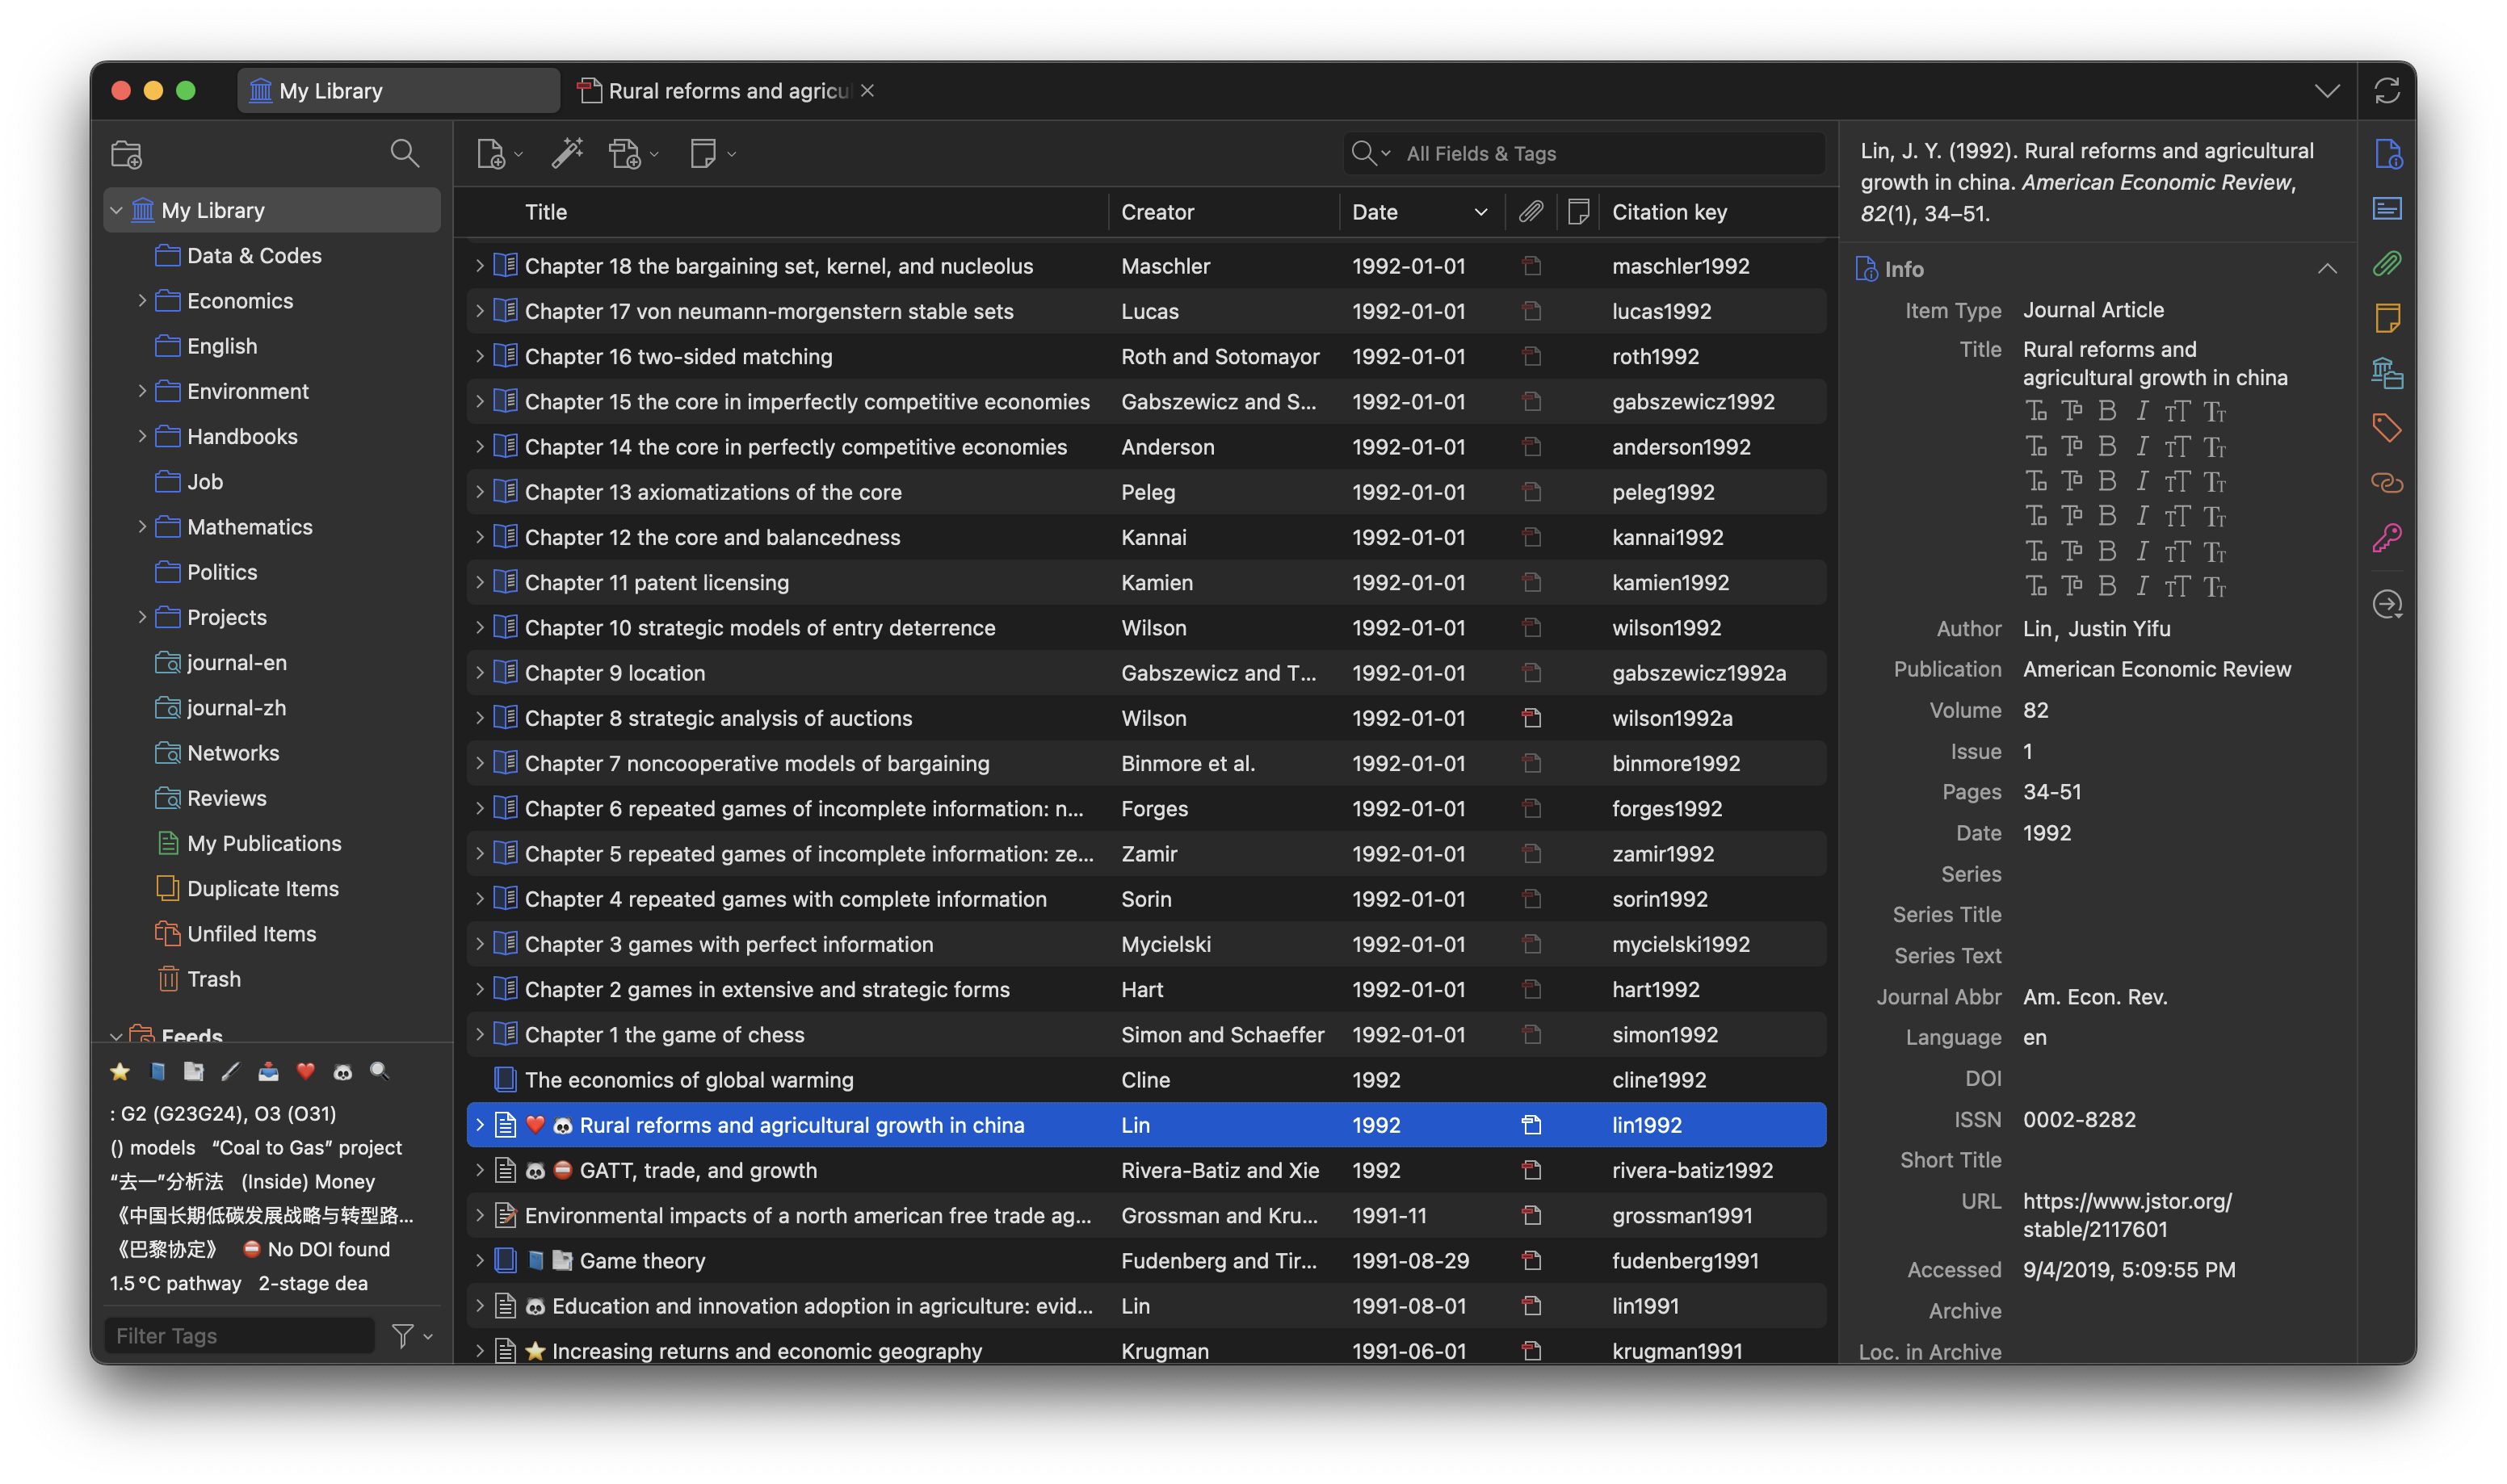The height and width of the screenshot is (1484, 2507).
Task: Toggle the gold star tag filter
Action: pos(120,1071)
